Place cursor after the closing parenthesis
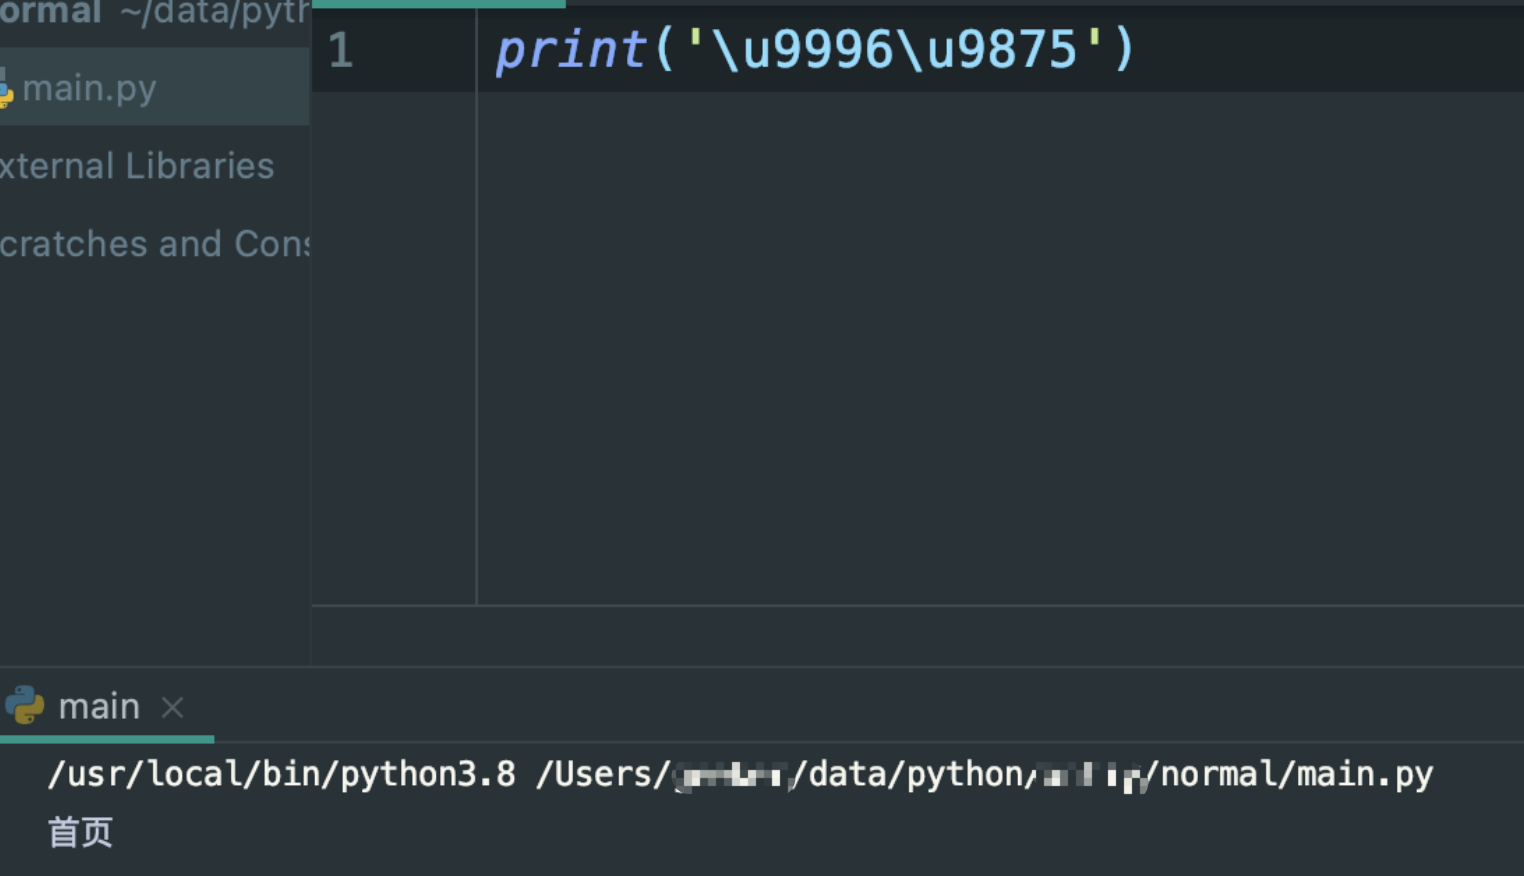Screen dimensions: 1524x876 pyautogui.click(x=1138, y=50)
